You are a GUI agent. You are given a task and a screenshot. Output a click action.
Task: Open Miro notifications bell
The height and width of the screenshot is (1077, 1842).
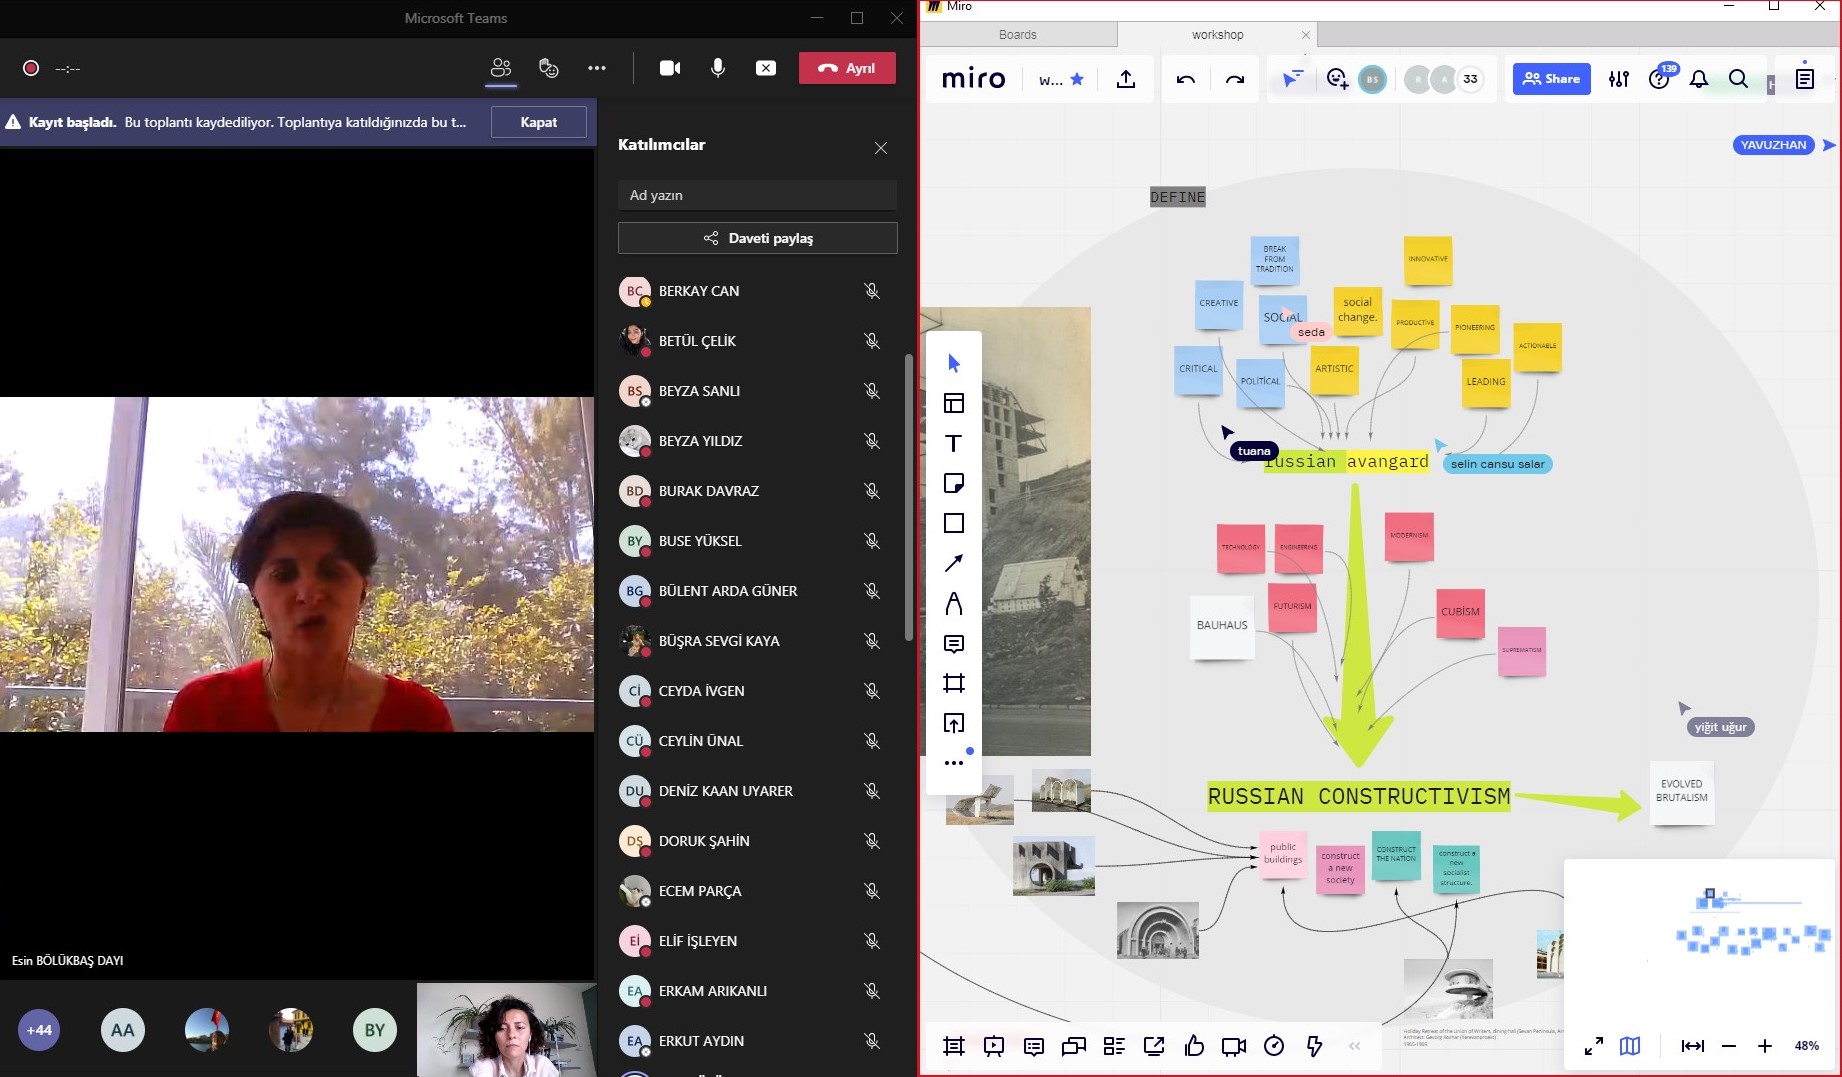pyautogui.click(x=1699, y=79)
